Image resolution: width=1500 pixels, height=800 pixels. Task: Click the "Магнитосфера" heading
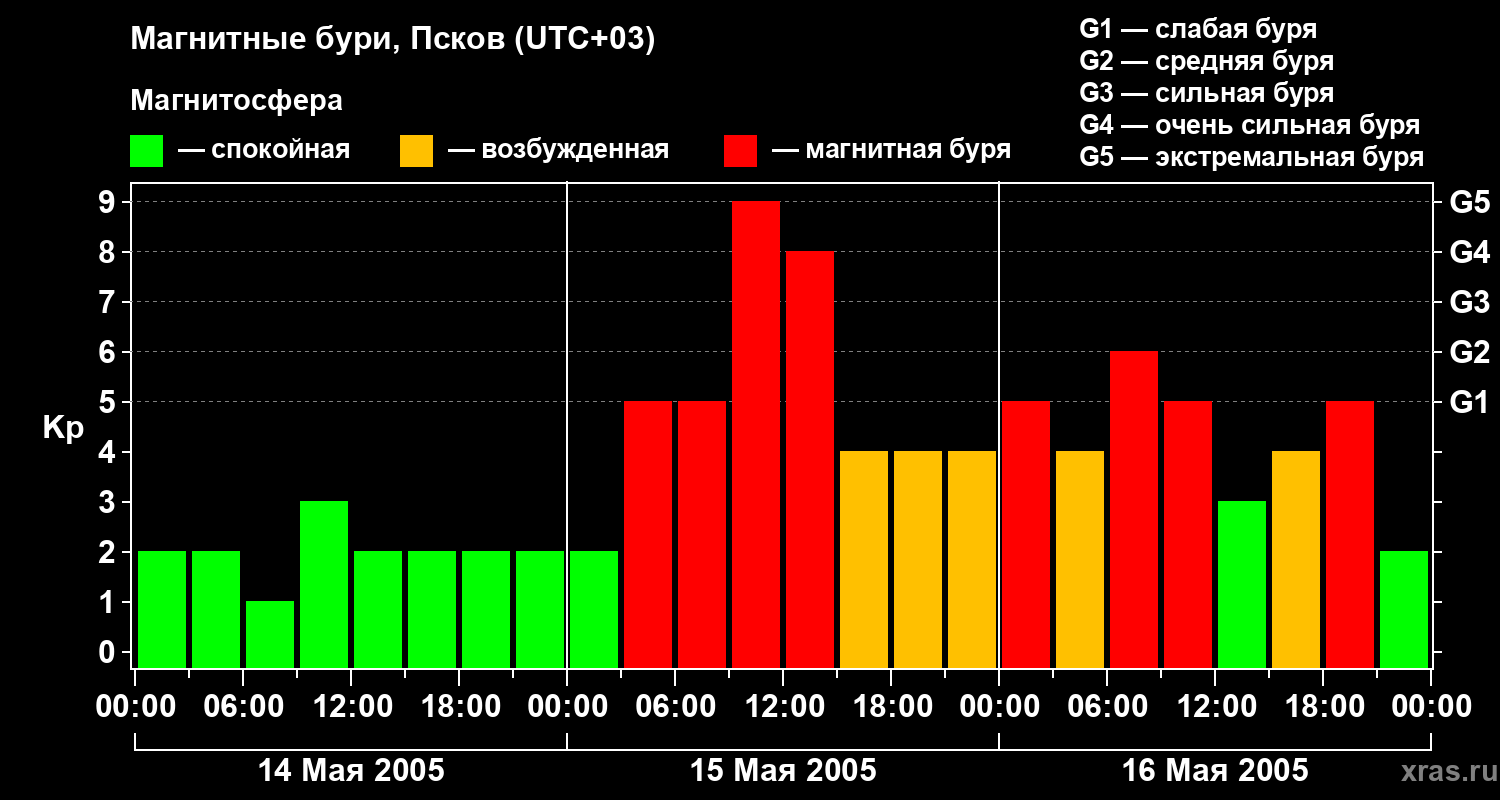click(x=236, y=101)
